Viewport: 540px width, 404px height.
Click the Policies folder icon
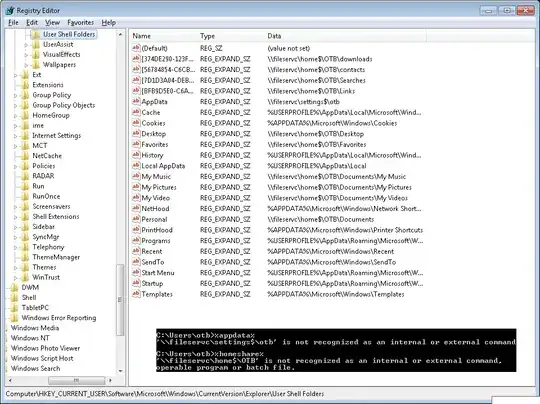[25, 166]
